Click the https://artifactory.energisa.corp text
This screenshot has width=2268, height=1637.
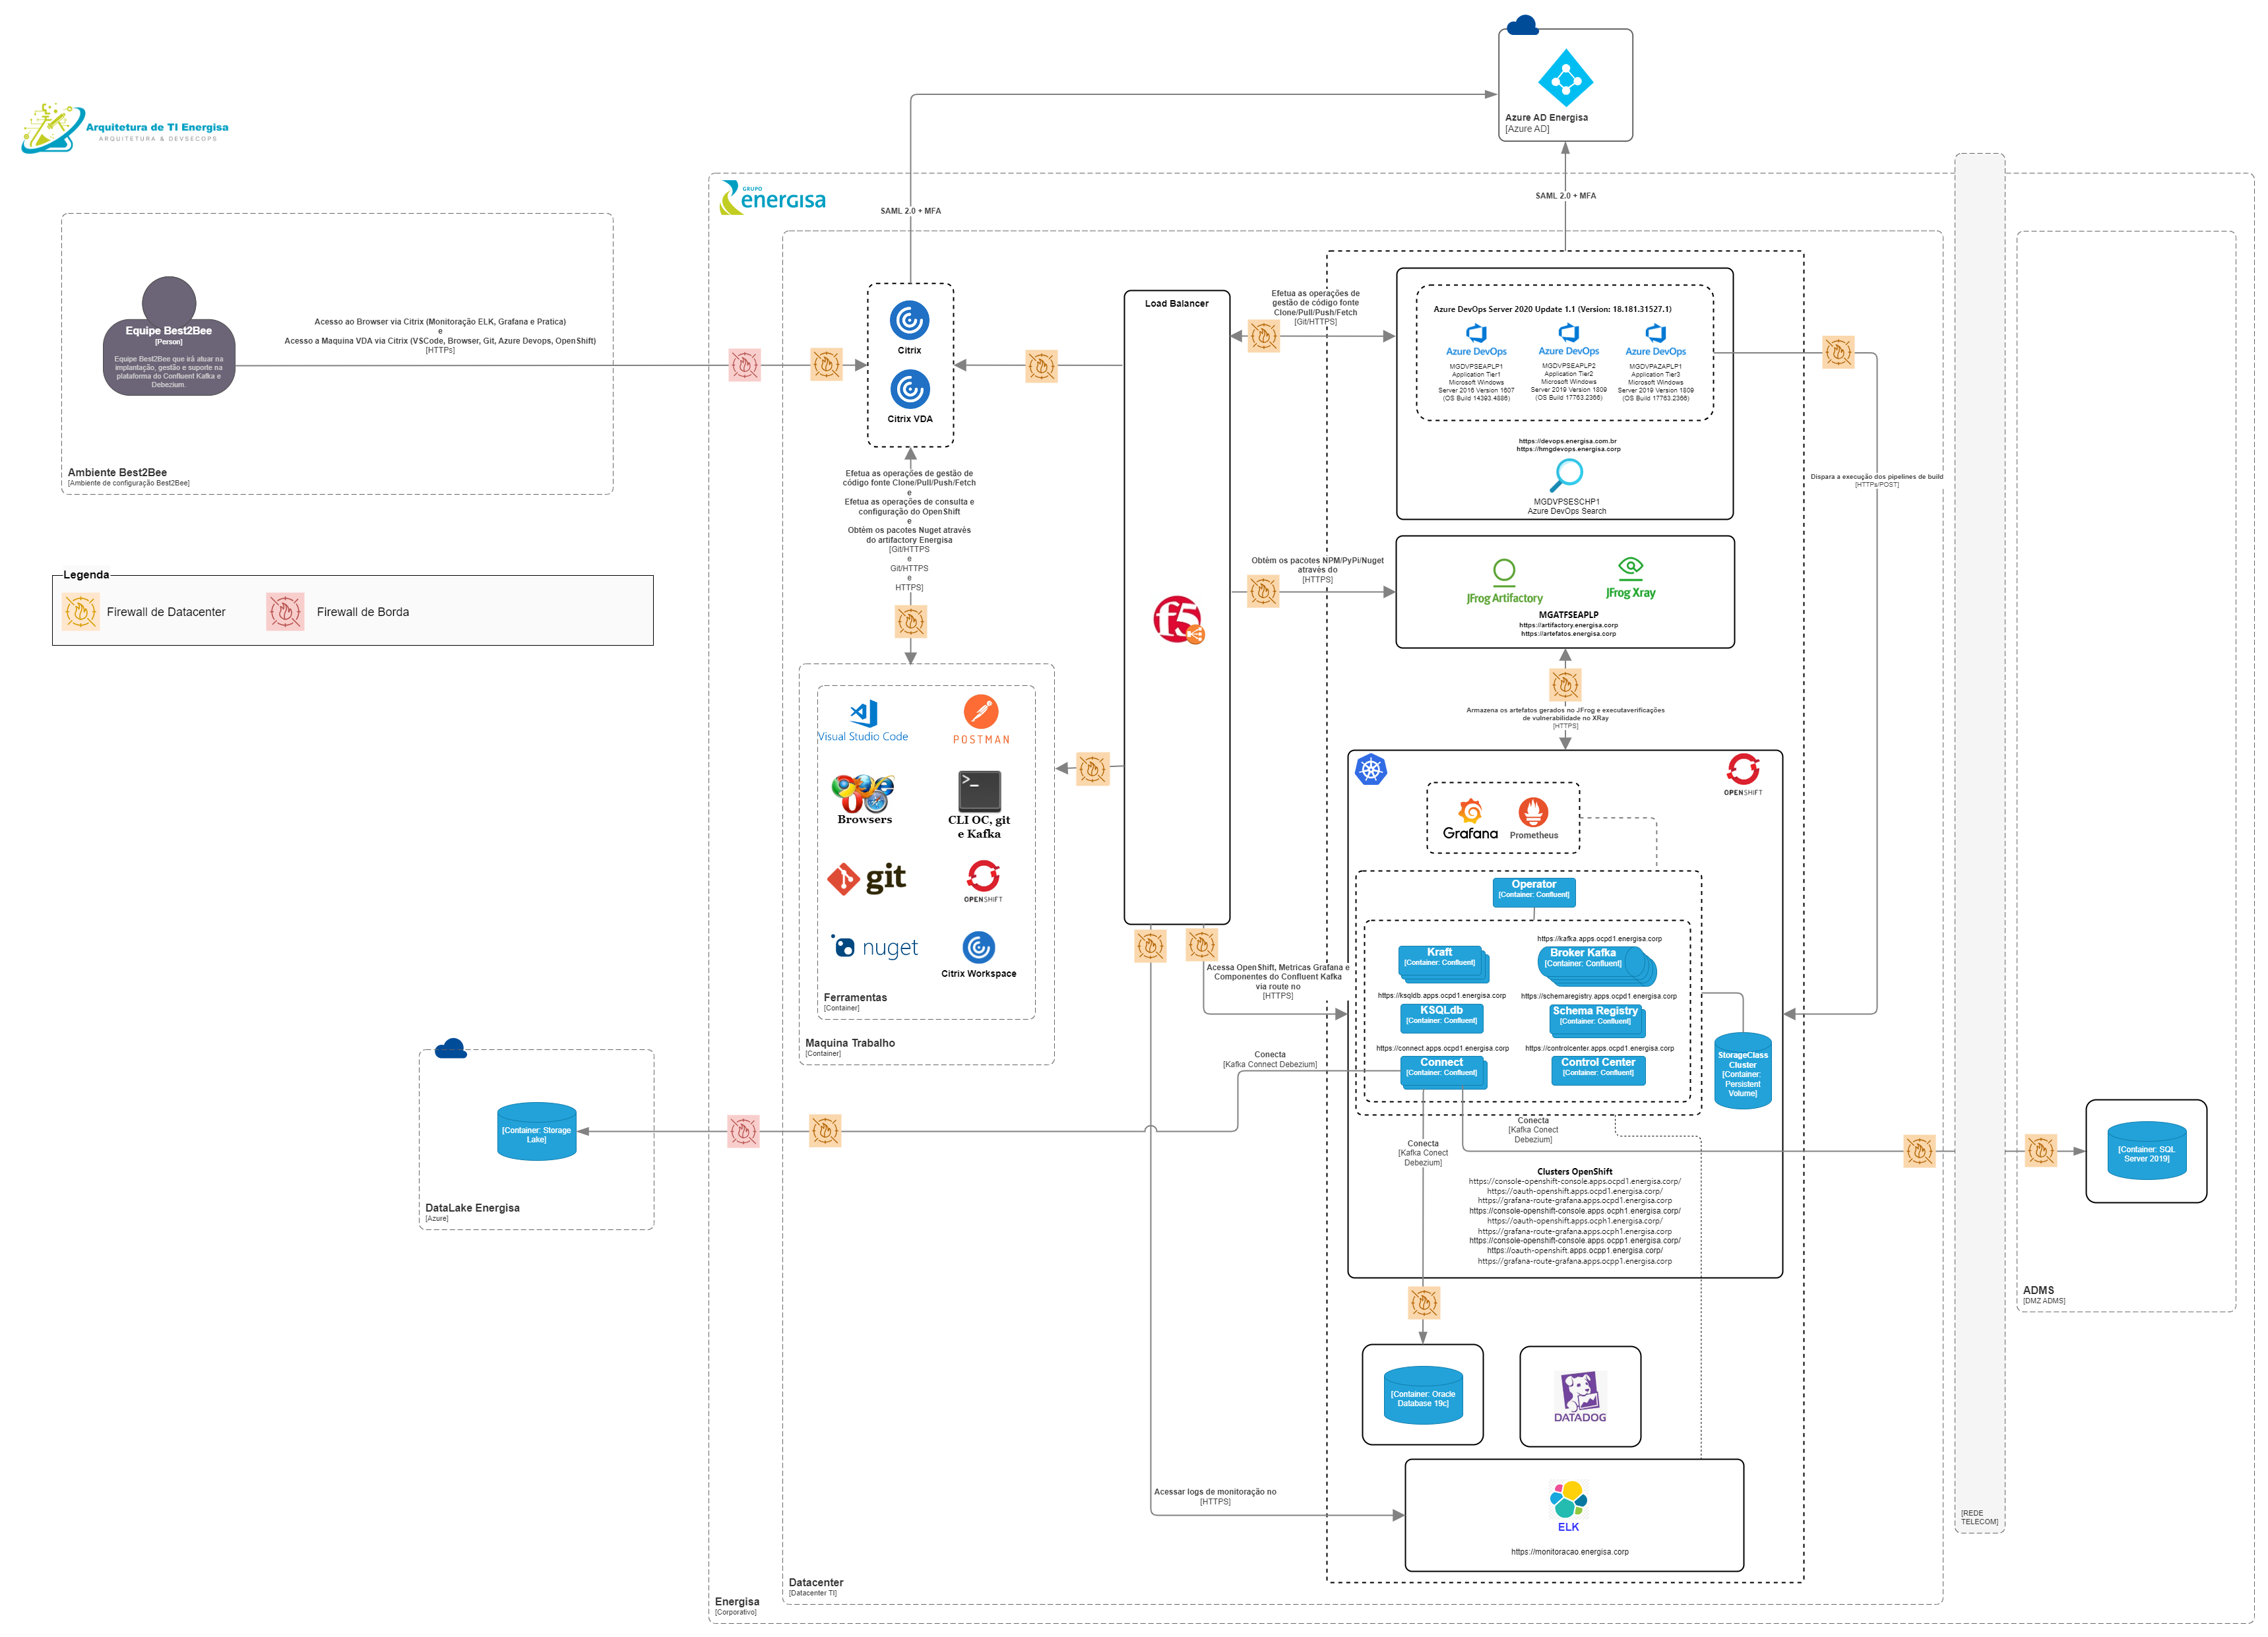[1568, 625]
